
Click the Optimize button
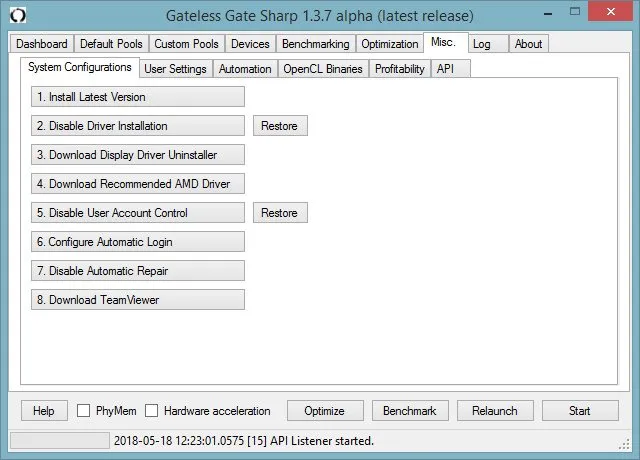click(325, 411)
